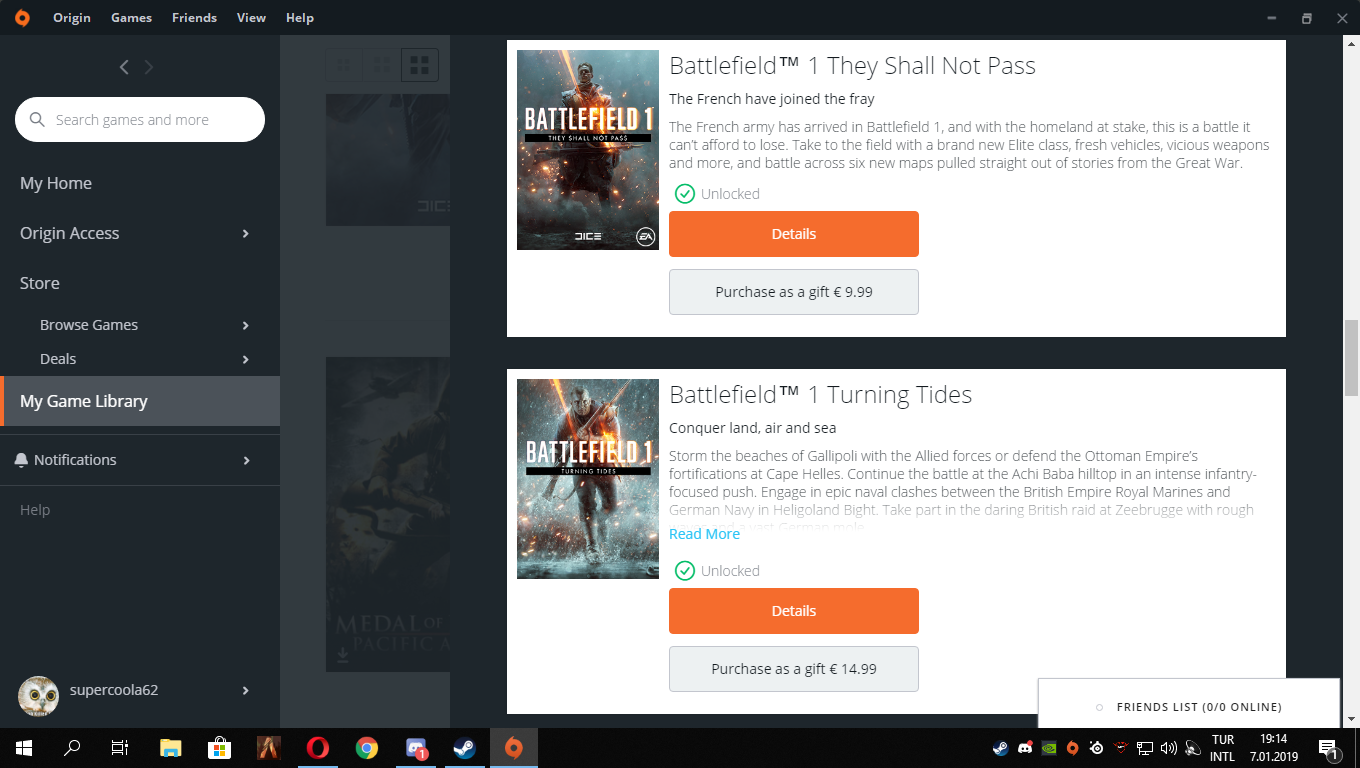Open Details for They Shall Not Pass

(x=794, y=234)
